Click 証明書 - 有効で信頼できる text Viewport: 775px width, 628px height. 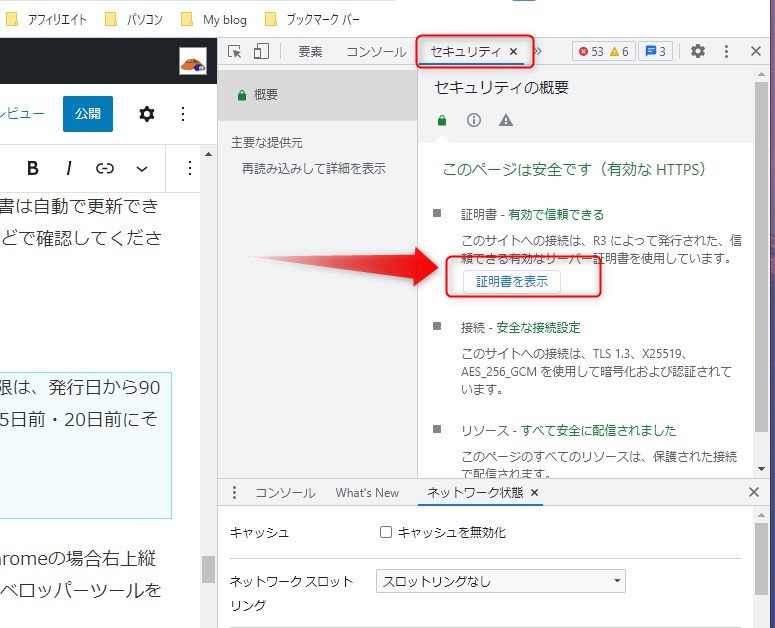[532, 214]
